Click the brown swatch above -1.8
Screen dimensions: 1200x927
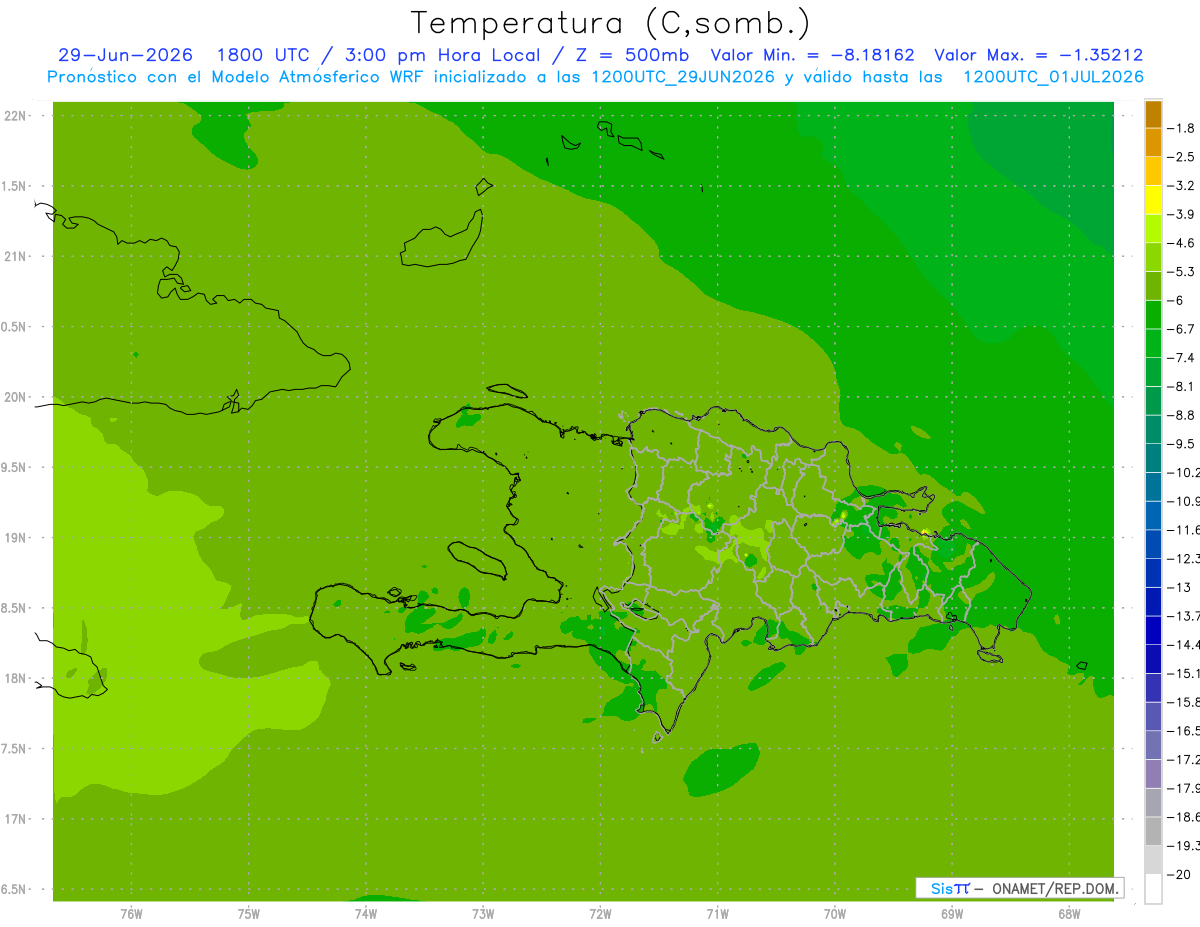coord(1153,114)
